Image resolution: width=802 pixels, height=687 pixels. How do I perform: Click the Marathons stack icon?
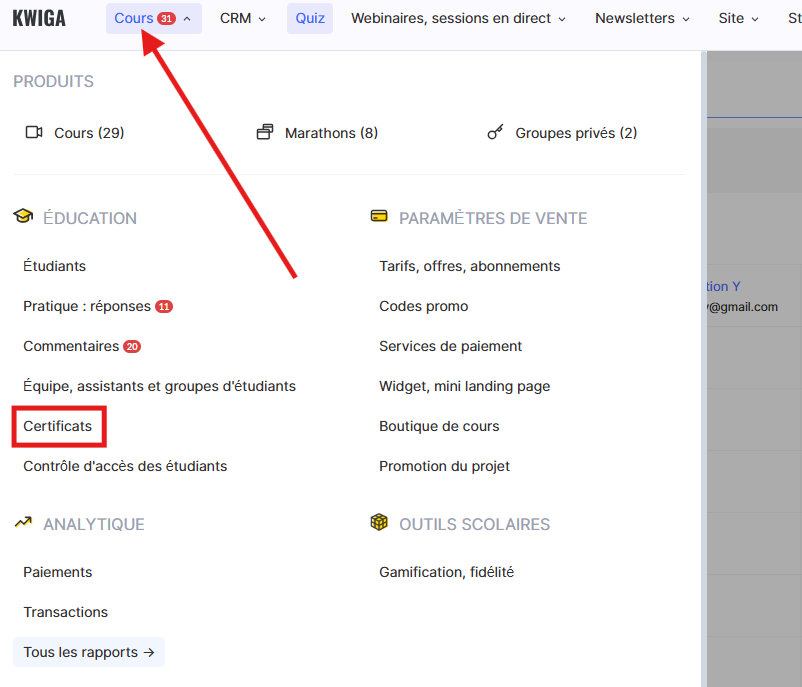265,133
